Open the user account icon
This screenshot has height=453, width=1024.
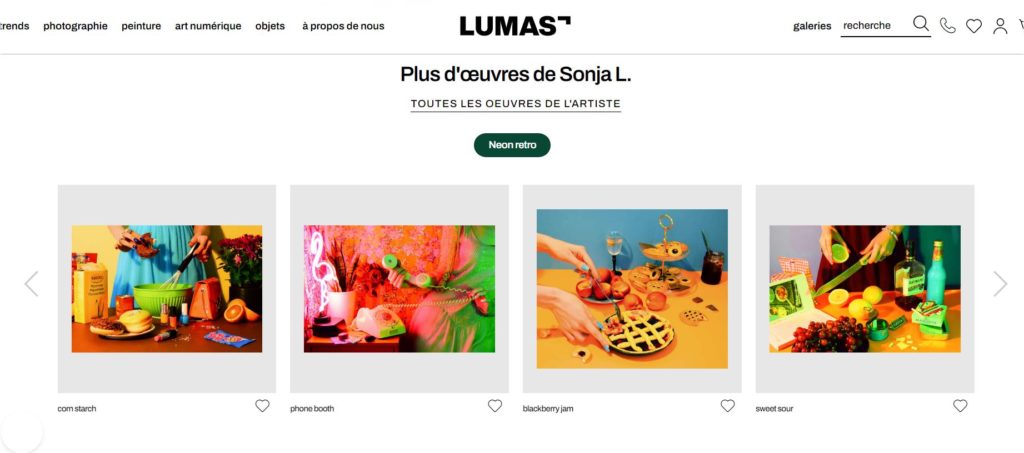pos(1000,26)
